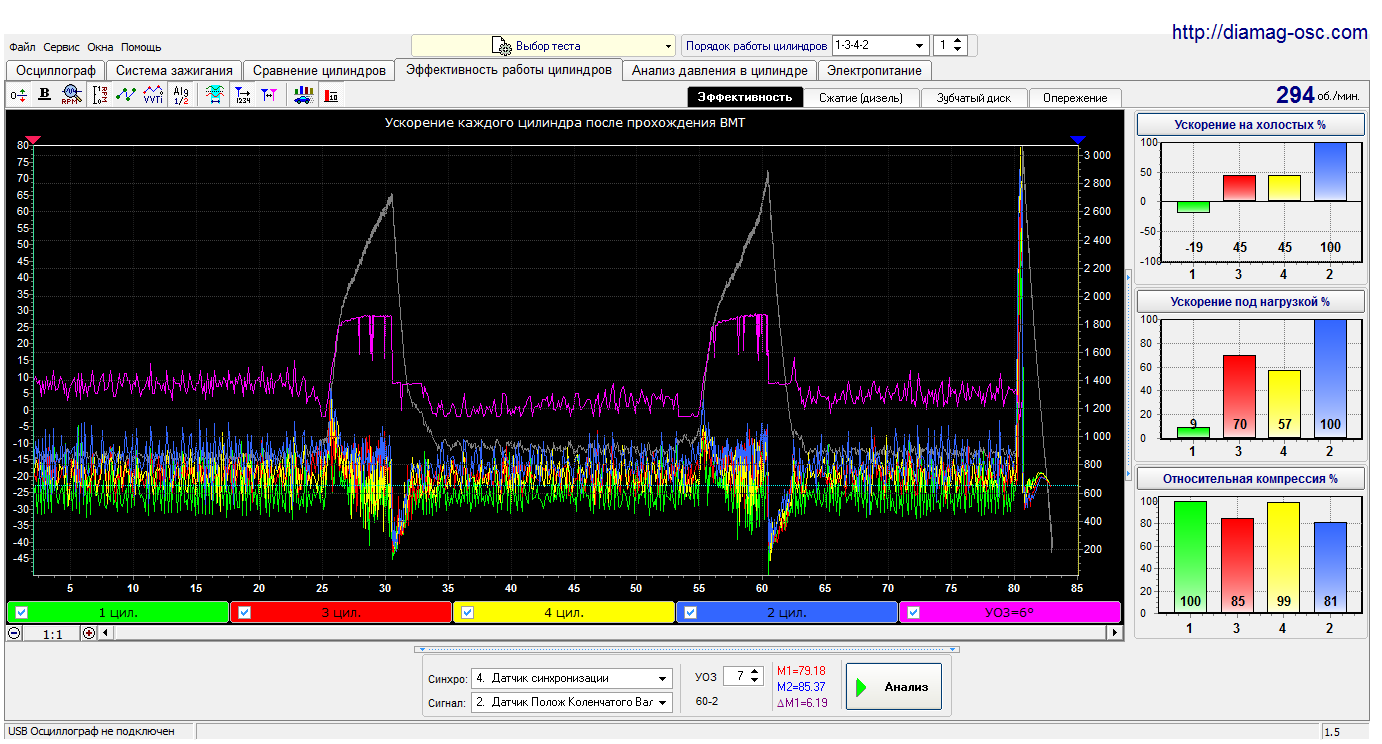The width and height of the screenshot is (1382, 744).
Task: Click the 'M1=79.18' marker value
Action: click(x=801, y=670)
